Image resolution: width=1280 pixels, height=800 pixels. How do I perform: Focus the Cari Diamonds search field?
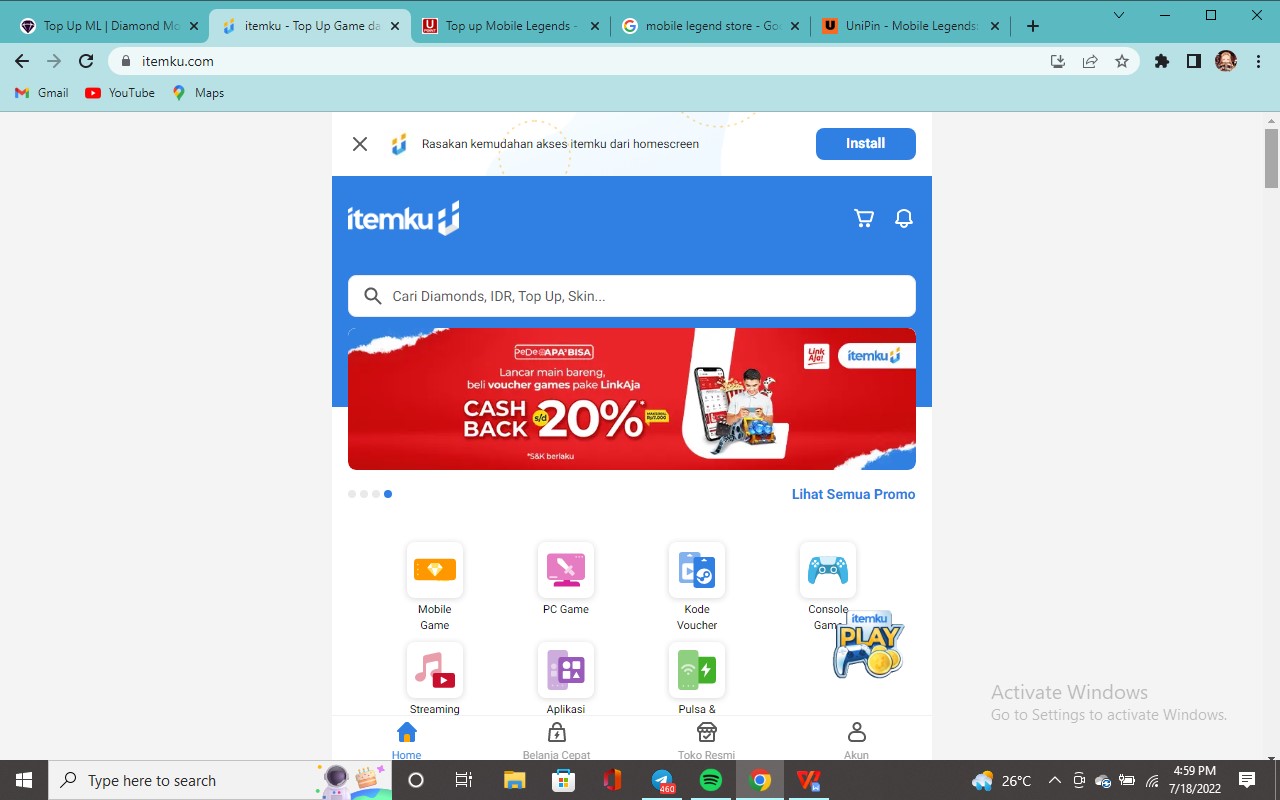tap(631, 296)
